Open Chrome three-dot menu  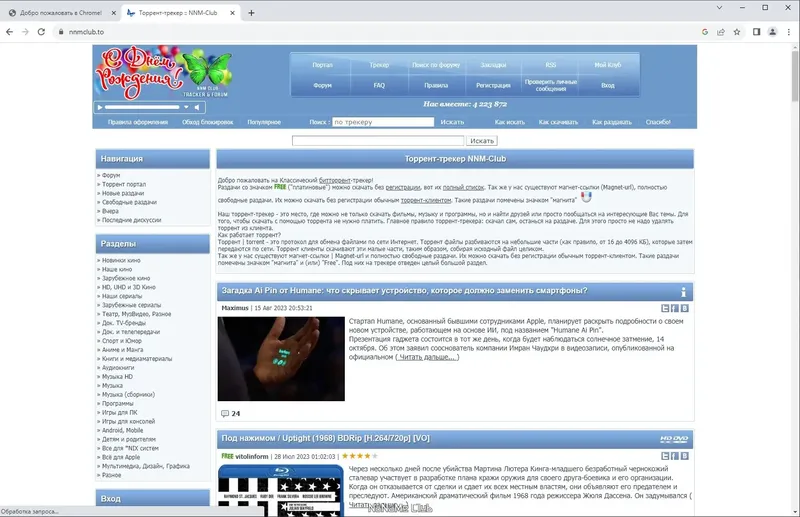pos(788,32)
